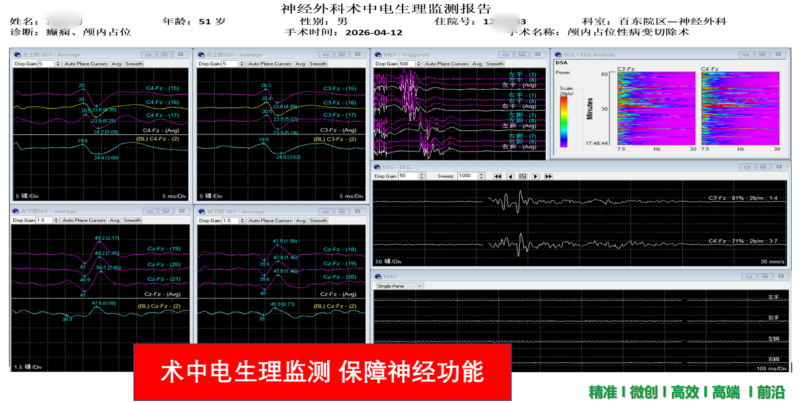Click the C3'-Fz DSA spectrogram

[x=656, y=108]
